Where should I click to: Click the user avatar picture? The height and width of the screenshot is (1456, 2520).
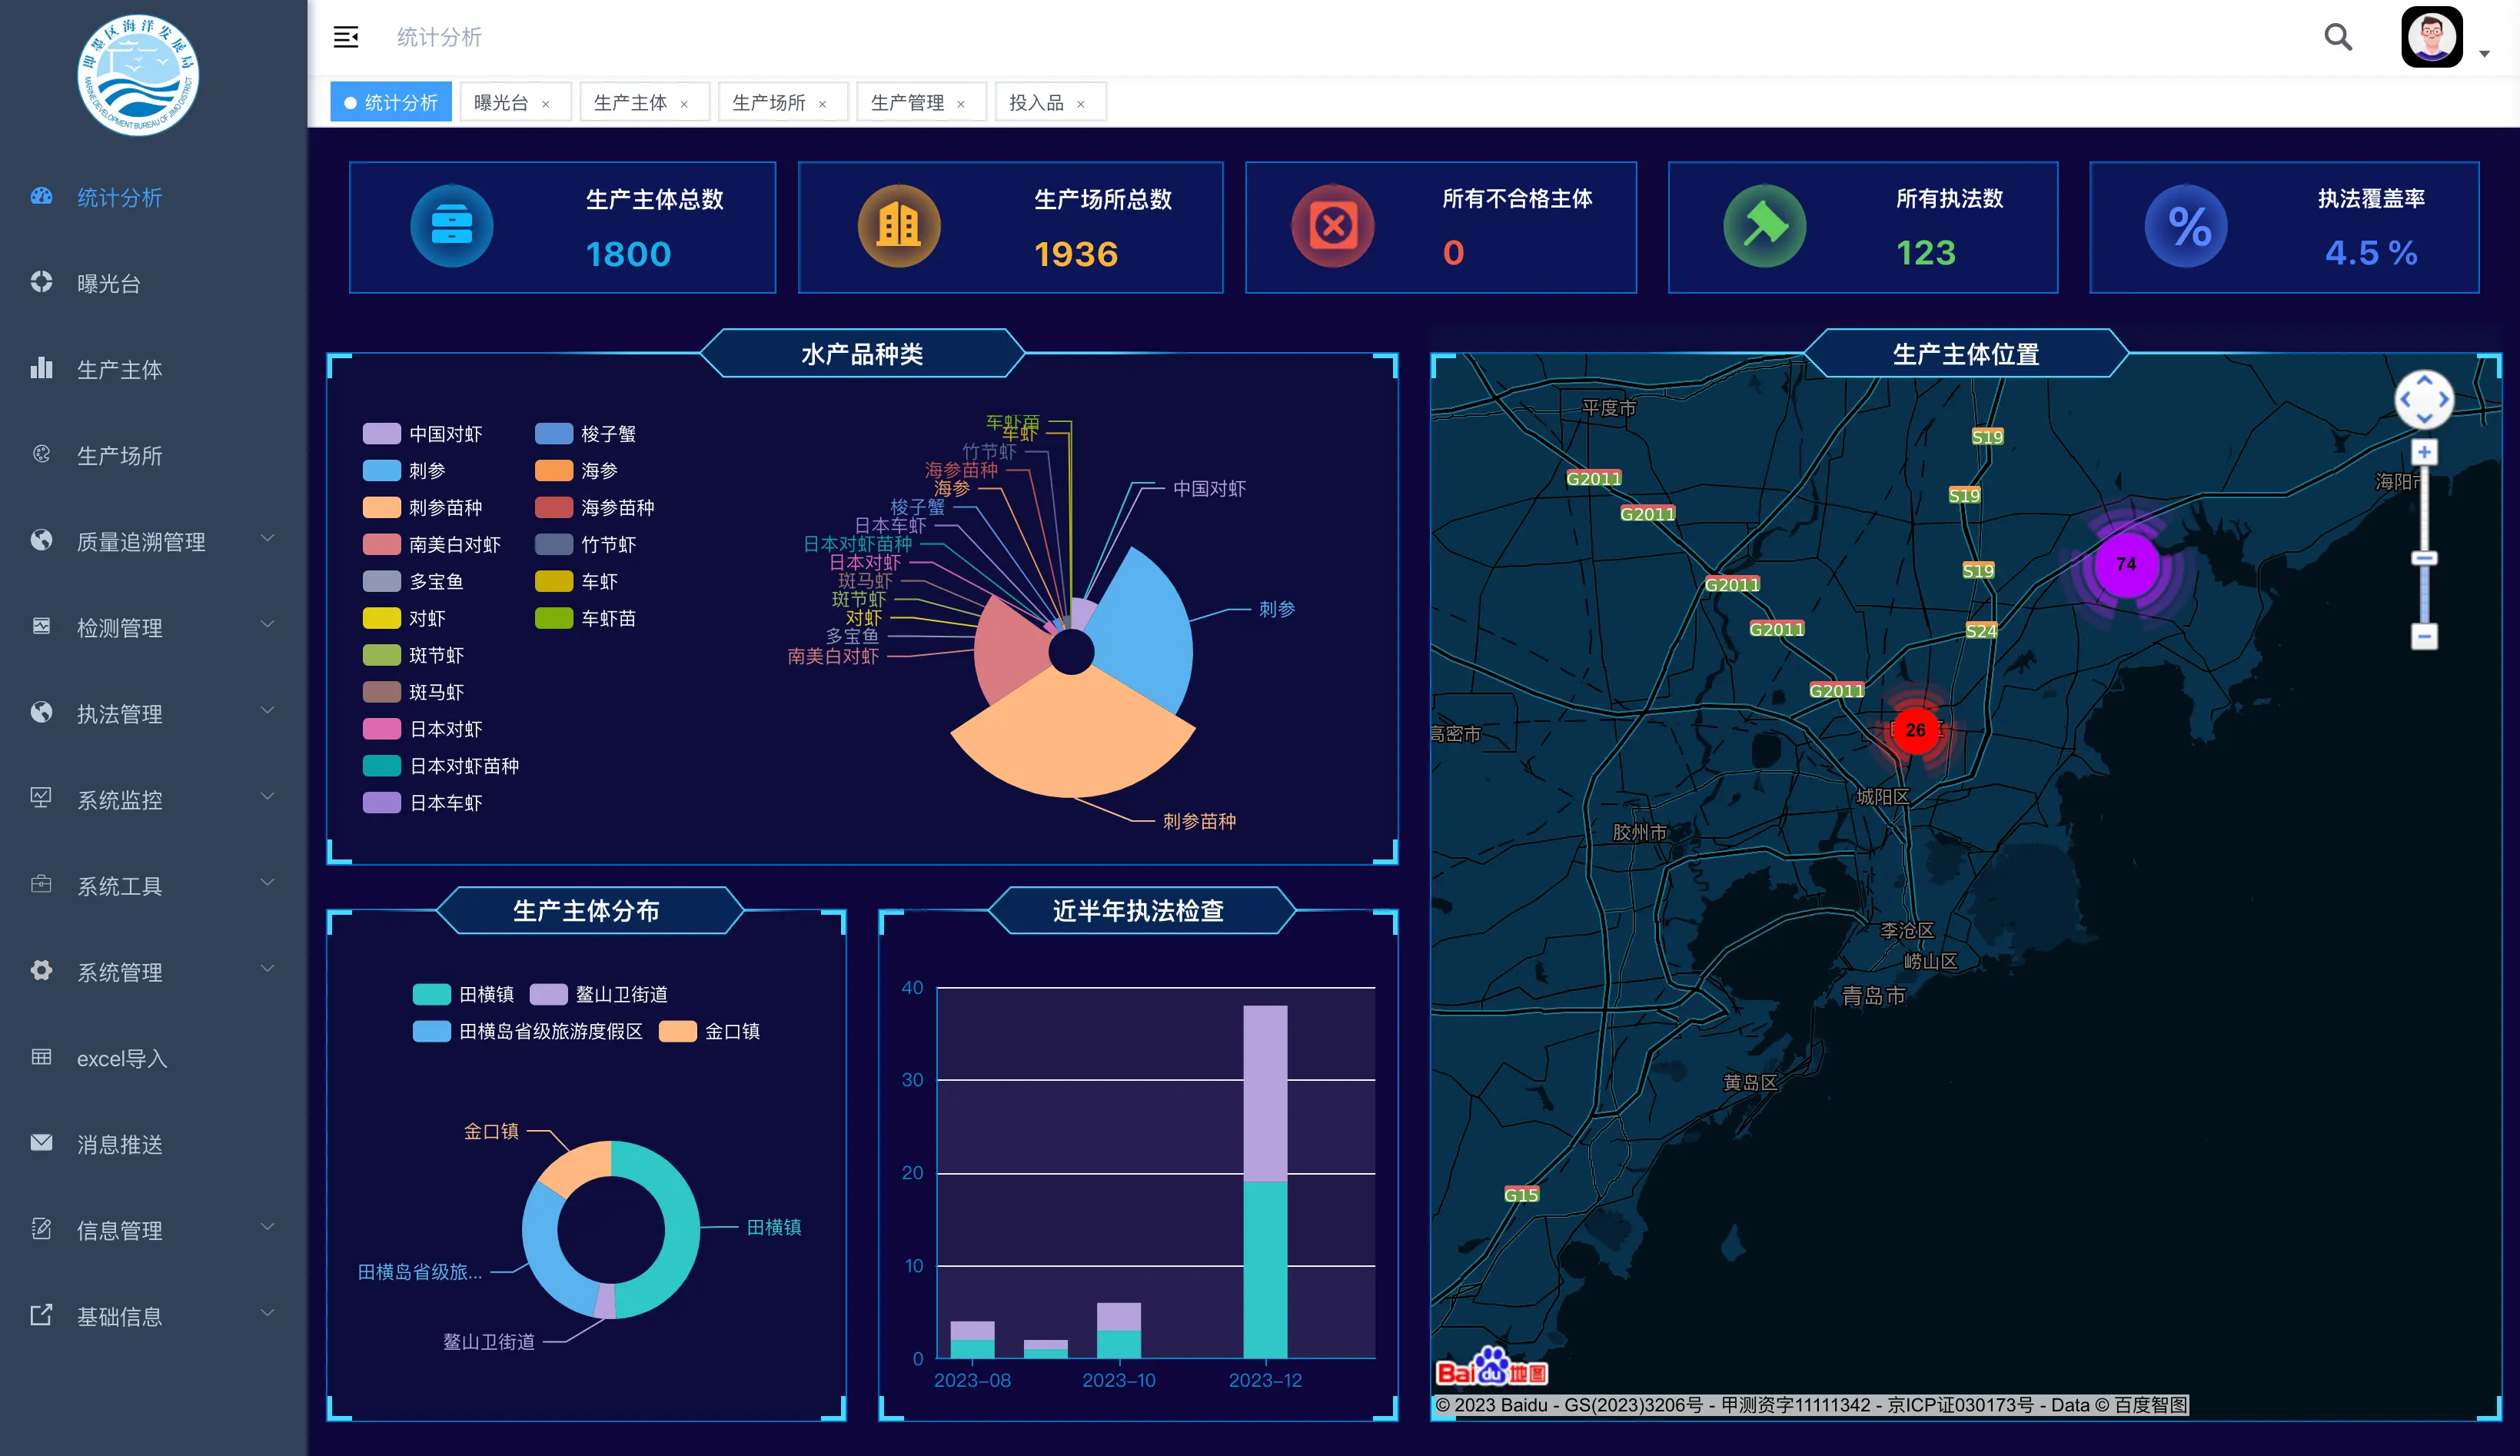tap(2432, 37)
